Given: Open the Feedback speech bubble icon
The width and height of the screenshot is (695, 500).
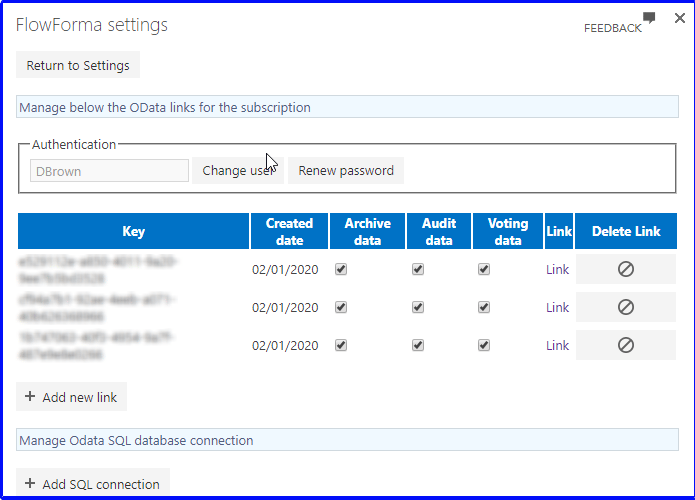Looking at the screenshot, I should tap(649, 17).
